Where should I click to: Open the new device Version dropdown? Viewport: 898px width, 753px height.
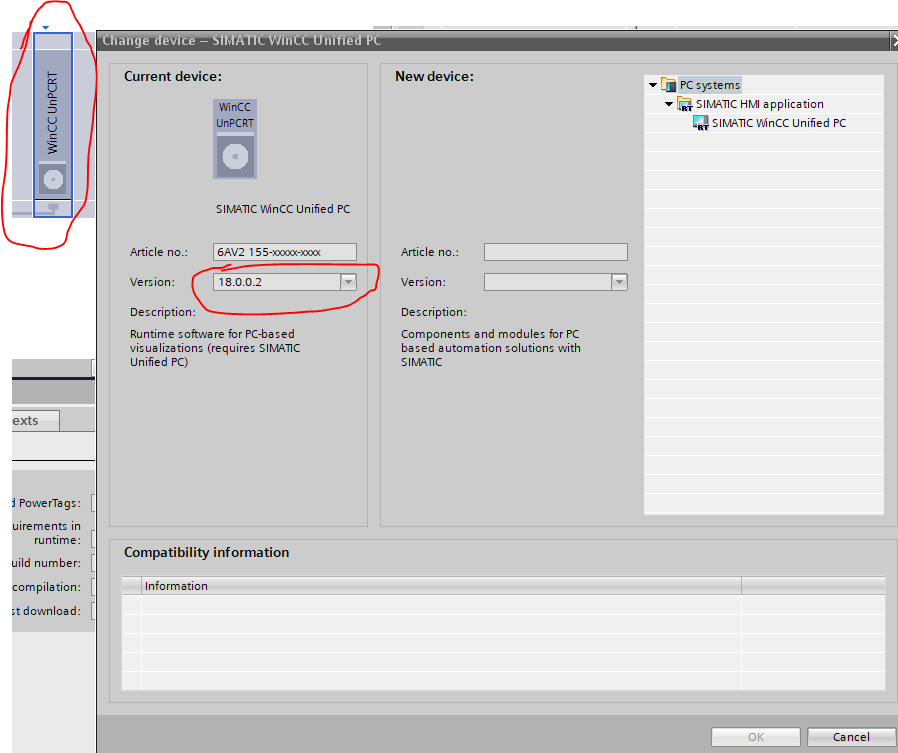click(x=619, y=282)
